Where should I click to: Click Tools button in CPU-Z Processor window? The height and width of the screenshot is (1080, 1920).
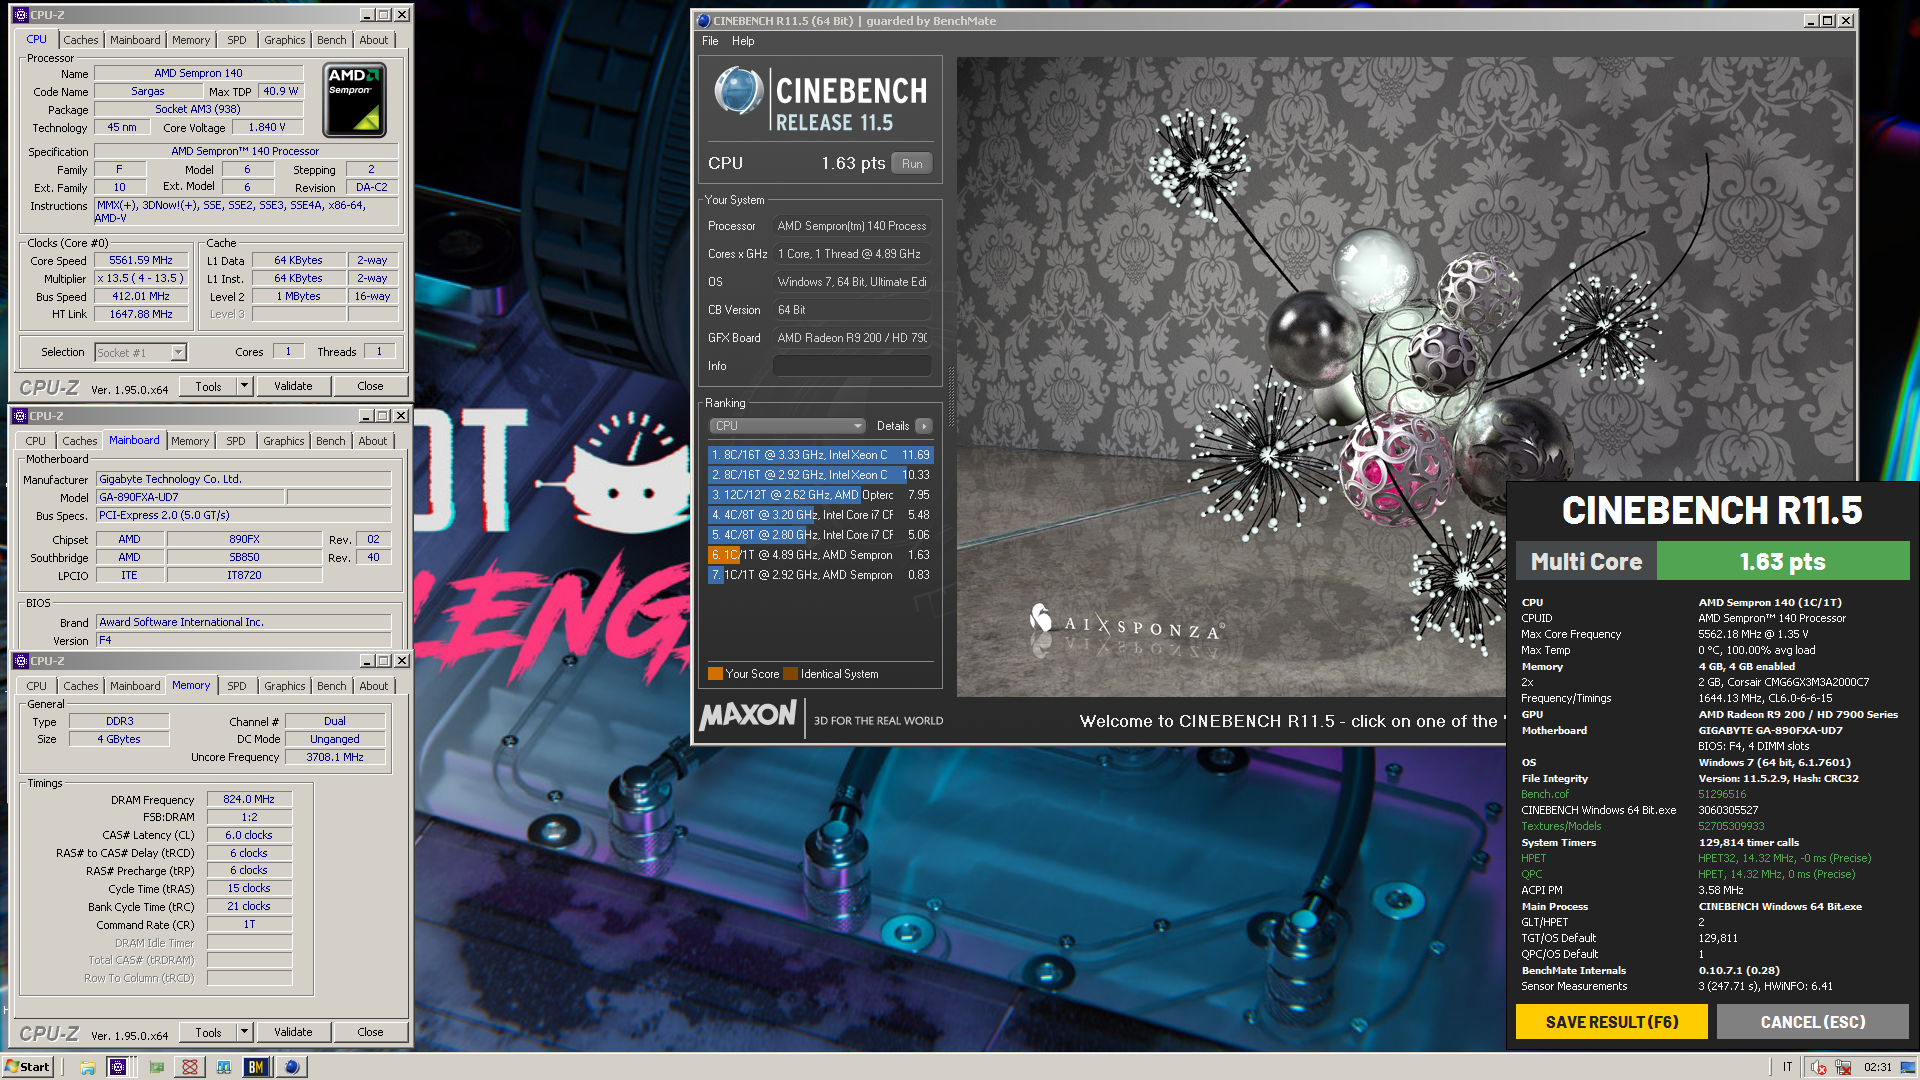pos(208,386)
